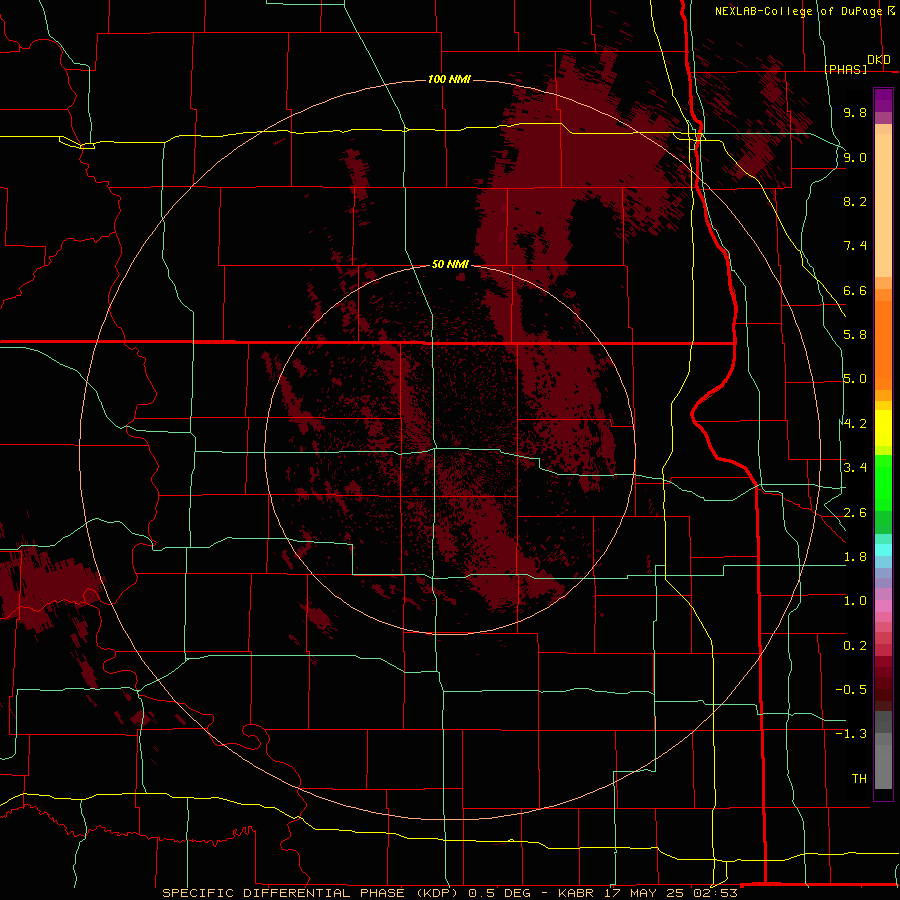Click the 50 NMI range ring label
This screenshot has height=900, width=900.
[450, 265]
